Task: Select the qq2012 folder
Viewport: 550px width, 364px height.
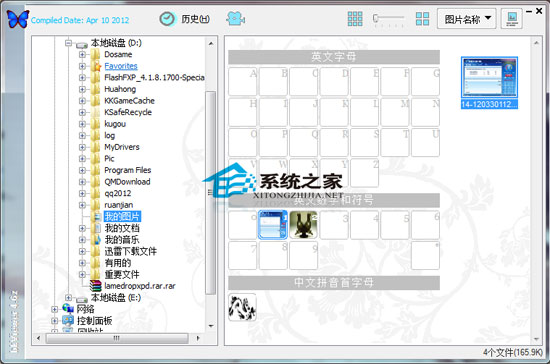Action: pyautogui.click(x=118, y=193)
